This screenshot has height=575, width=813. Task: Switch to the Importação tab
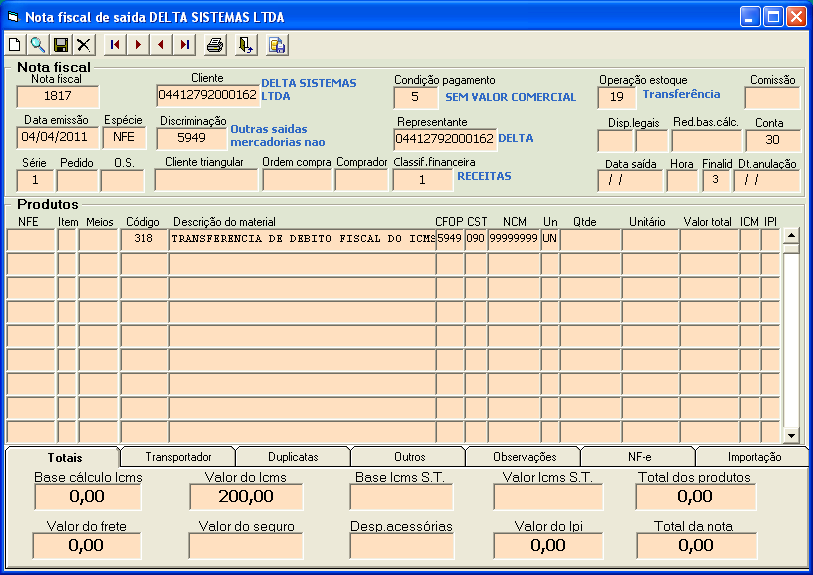tap(754, 457)
